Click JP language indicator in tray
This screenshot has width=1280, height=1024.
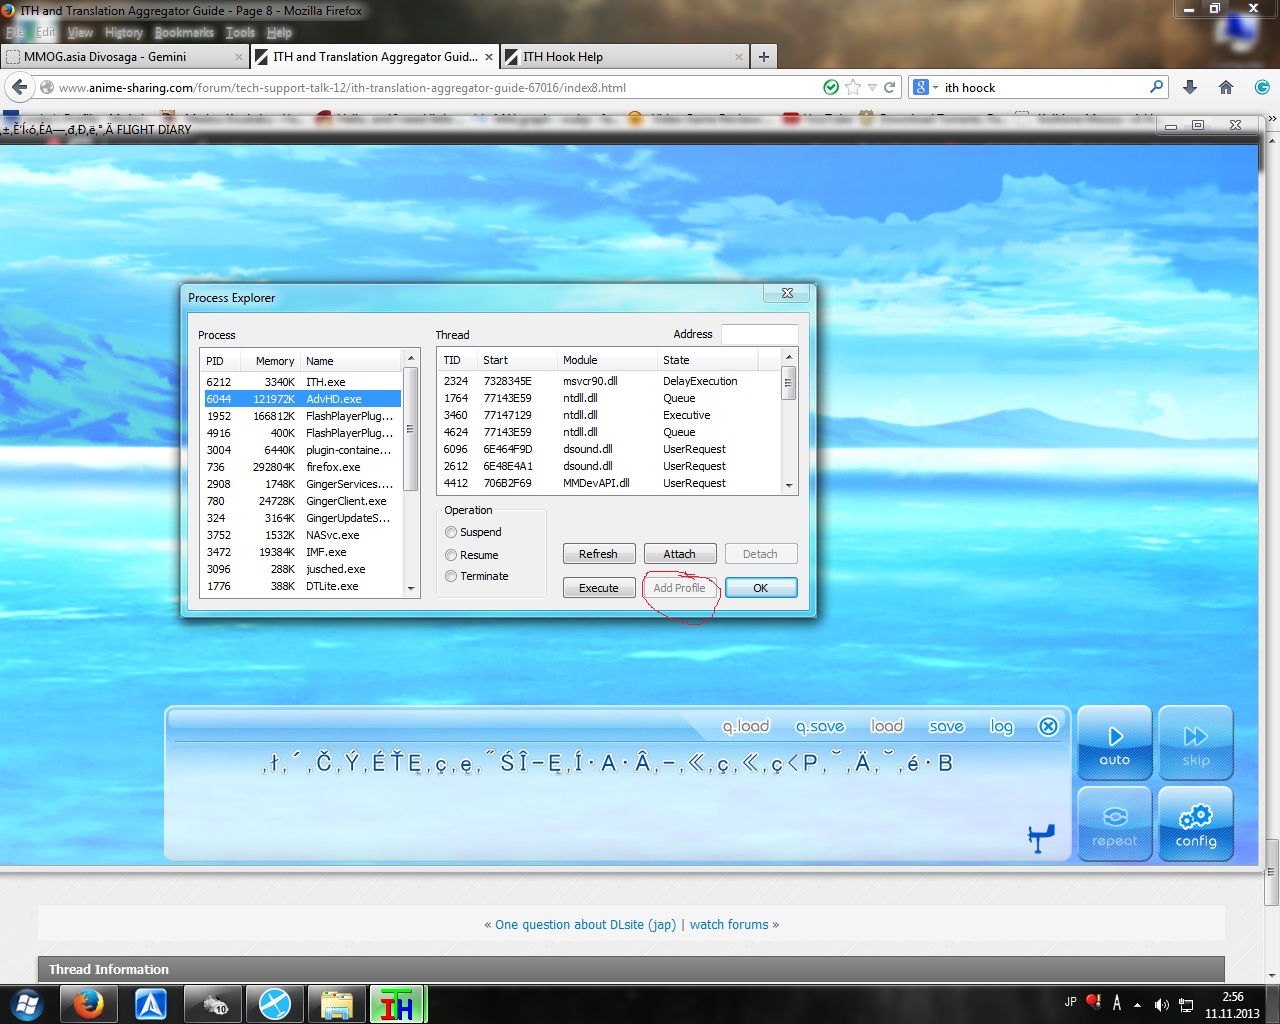point(1070,1002)
